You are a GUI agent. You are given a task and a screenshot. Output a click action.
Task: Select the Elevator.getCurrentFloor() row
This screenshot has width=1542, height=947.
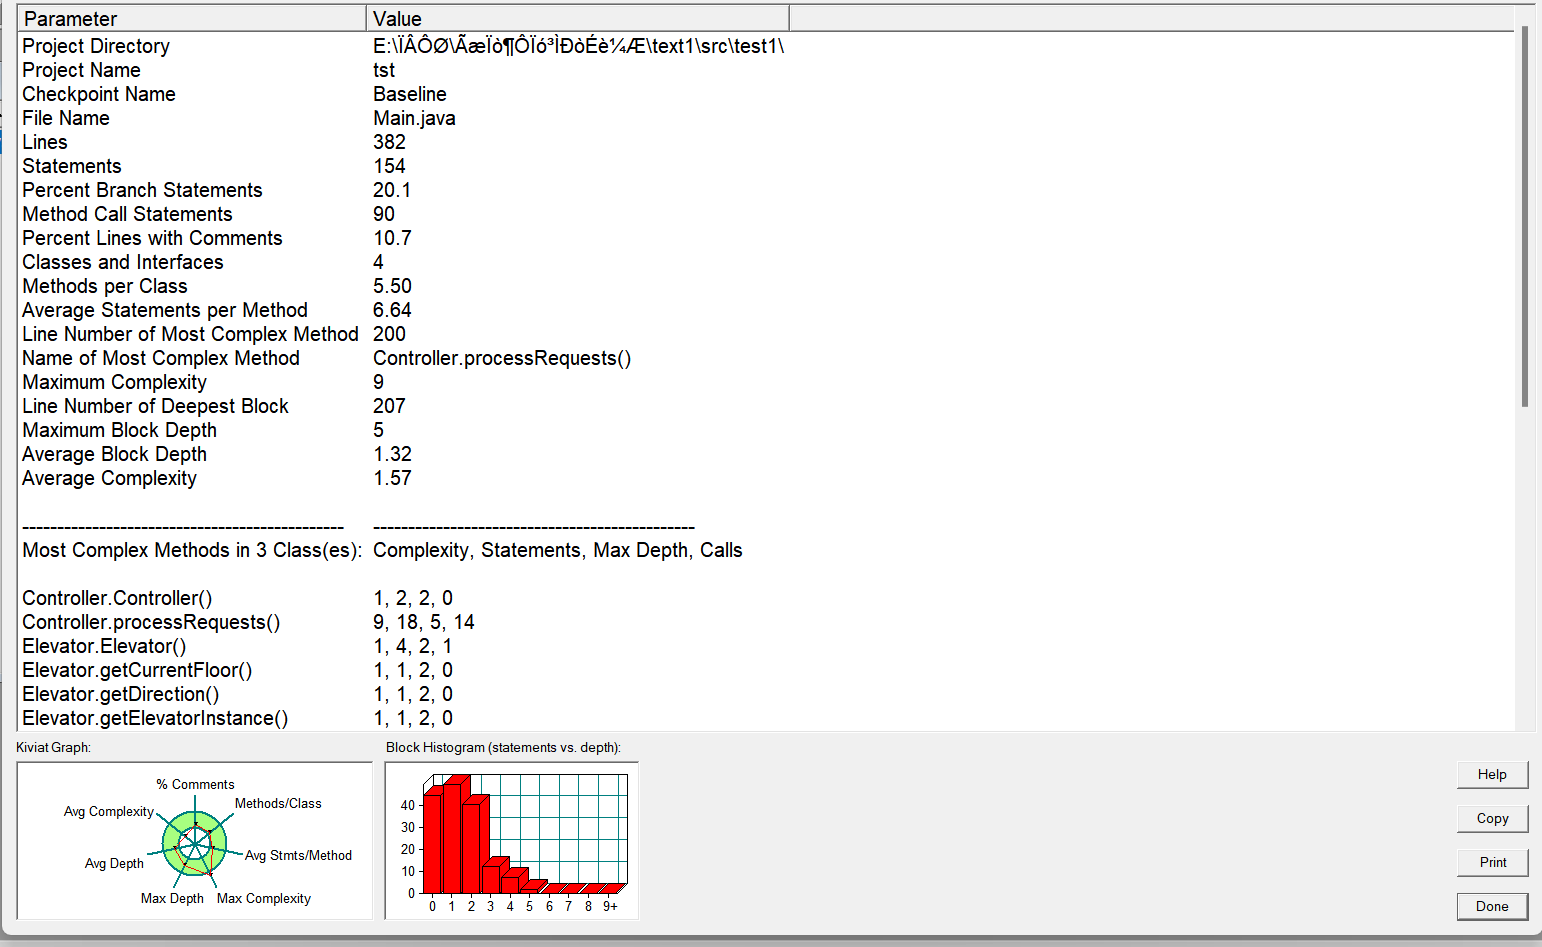766,670
